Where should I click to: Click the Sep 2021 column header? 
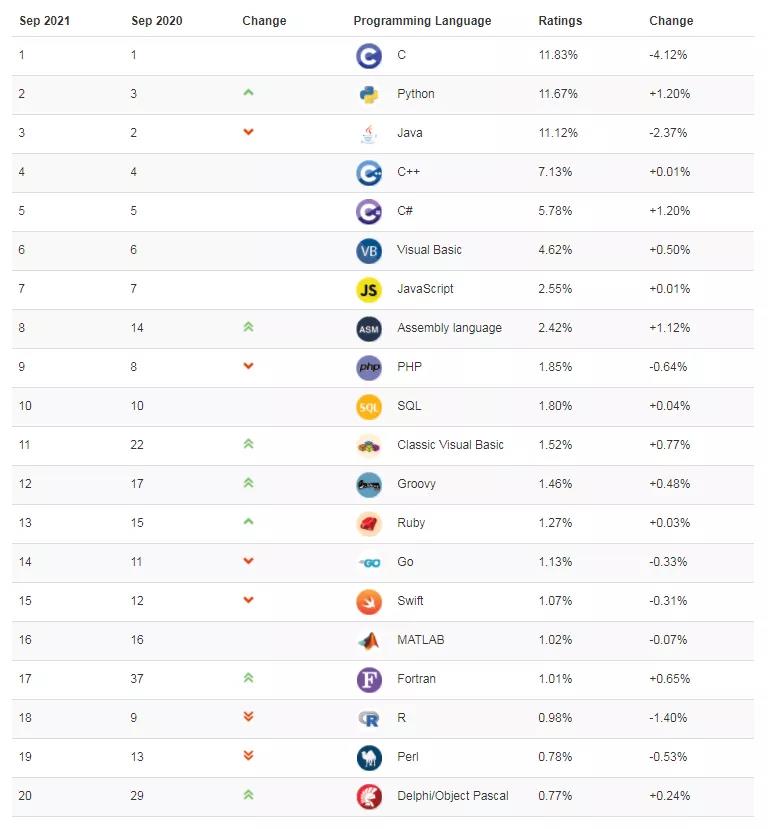(x=44, y=21)
